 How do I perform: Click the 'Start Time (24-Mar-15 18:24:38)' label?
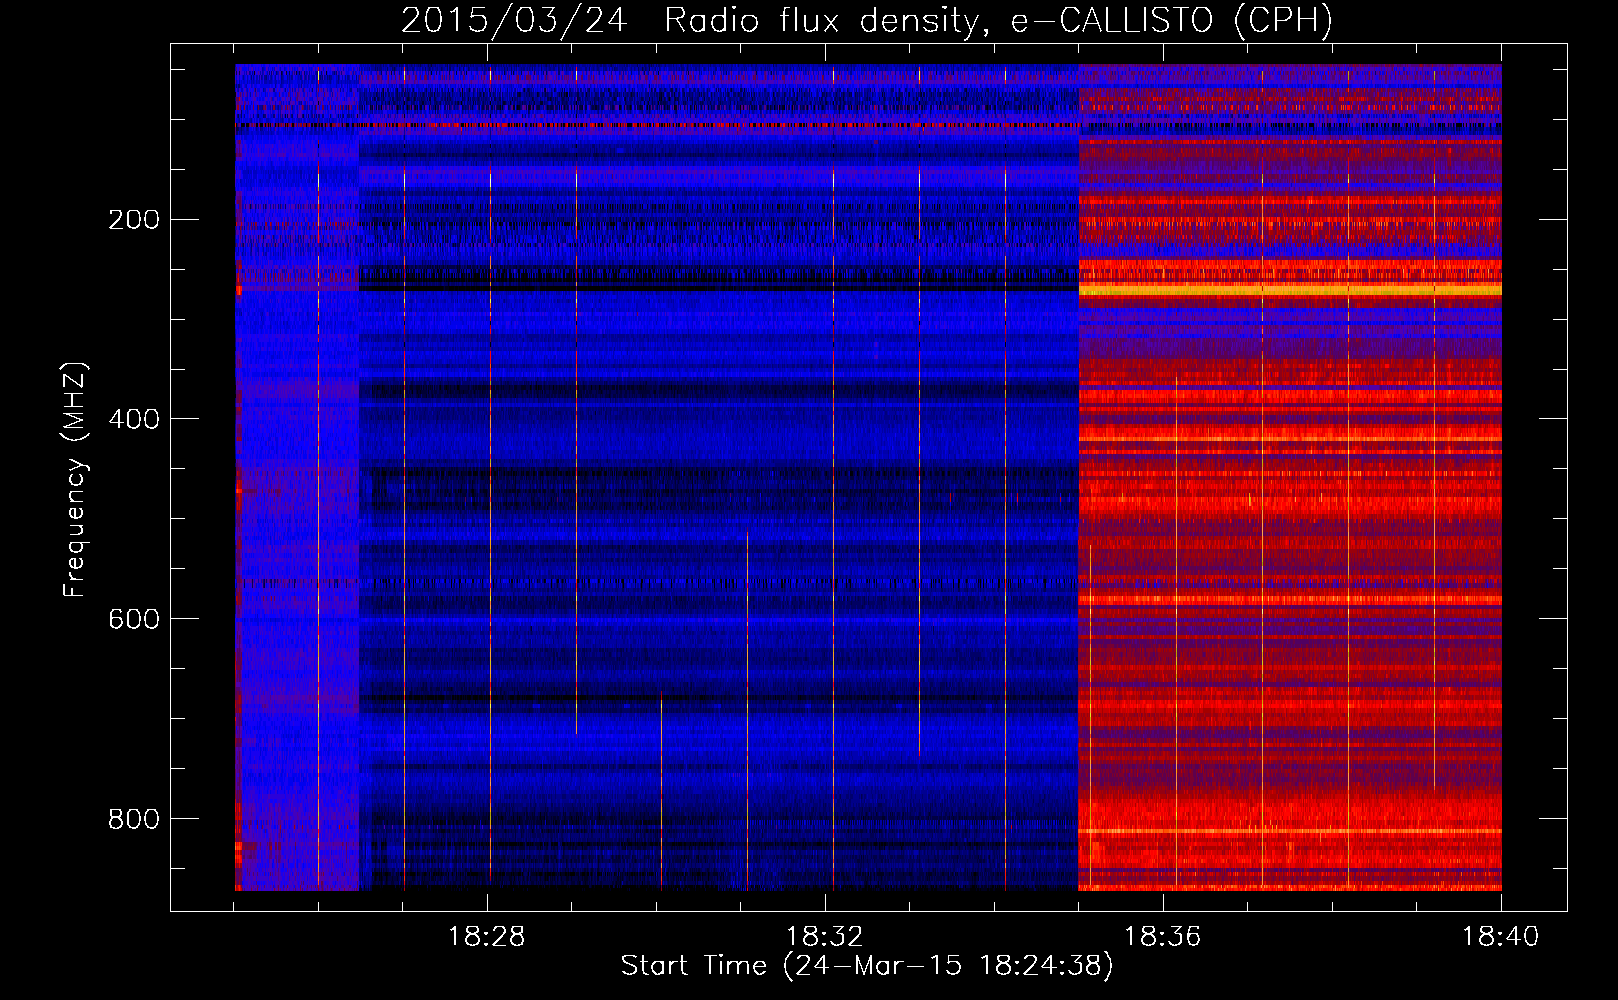pos(867,966)
